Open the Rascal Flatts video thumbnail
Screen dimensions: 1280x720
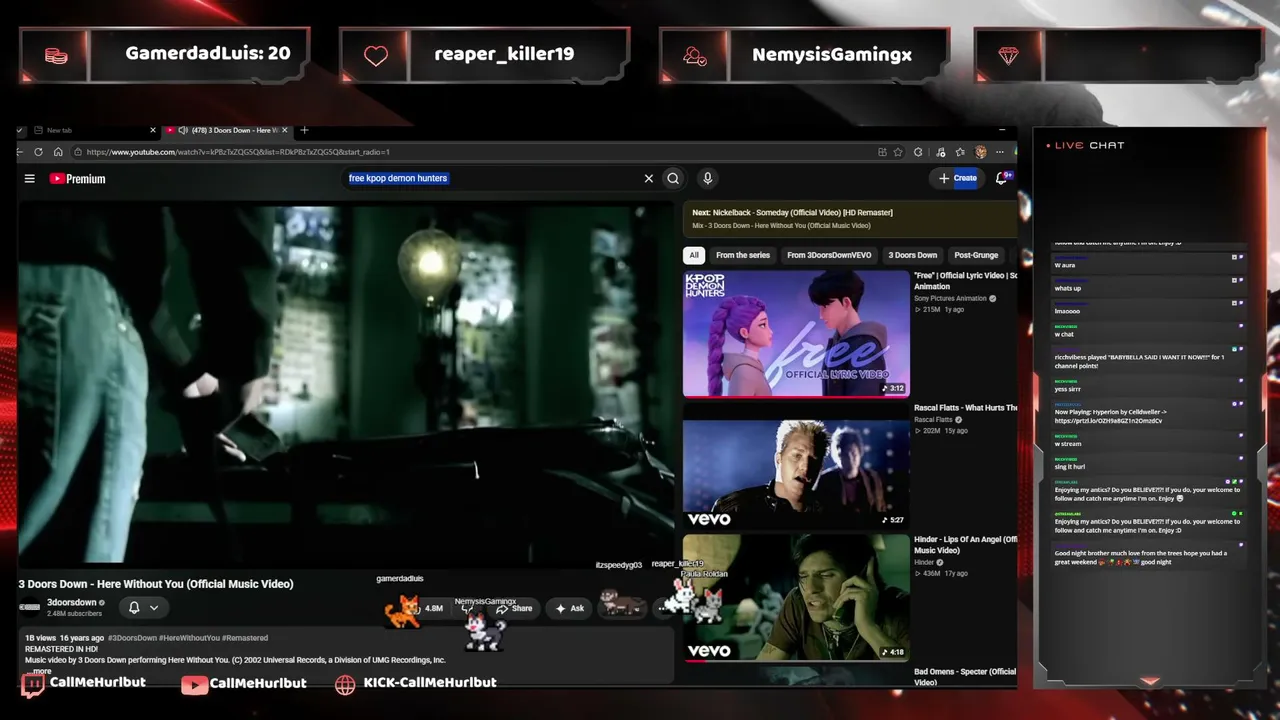pos(796,466)
